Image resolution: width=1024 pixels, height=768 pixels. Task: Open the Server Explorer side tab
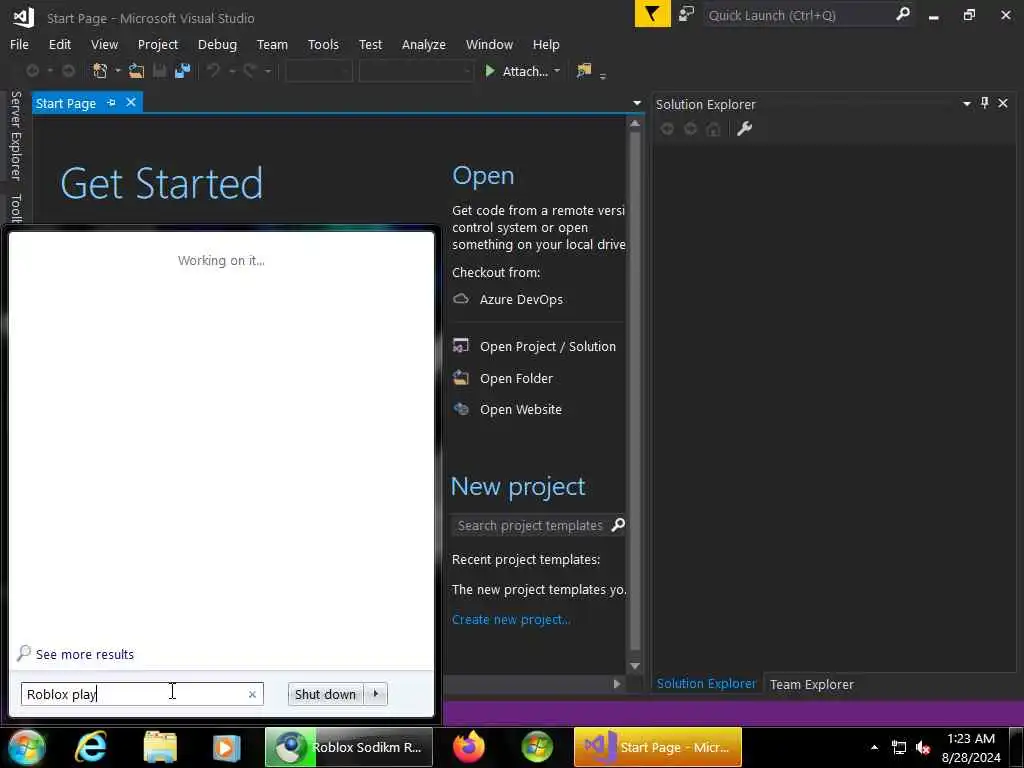pos(16,136)
